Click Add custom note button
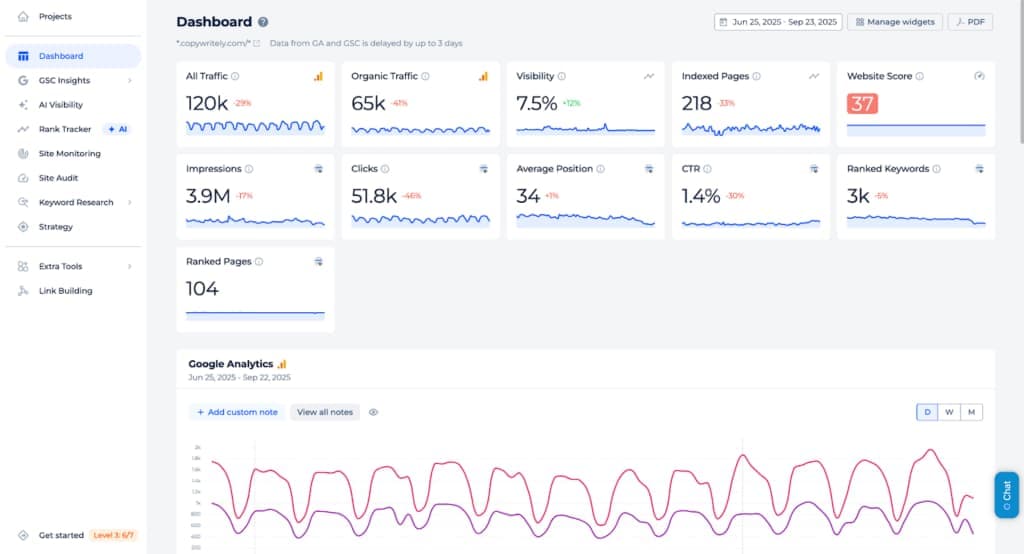Image resolution: width=1024 pixels, height=554 pixels. [x=237, y=412]
